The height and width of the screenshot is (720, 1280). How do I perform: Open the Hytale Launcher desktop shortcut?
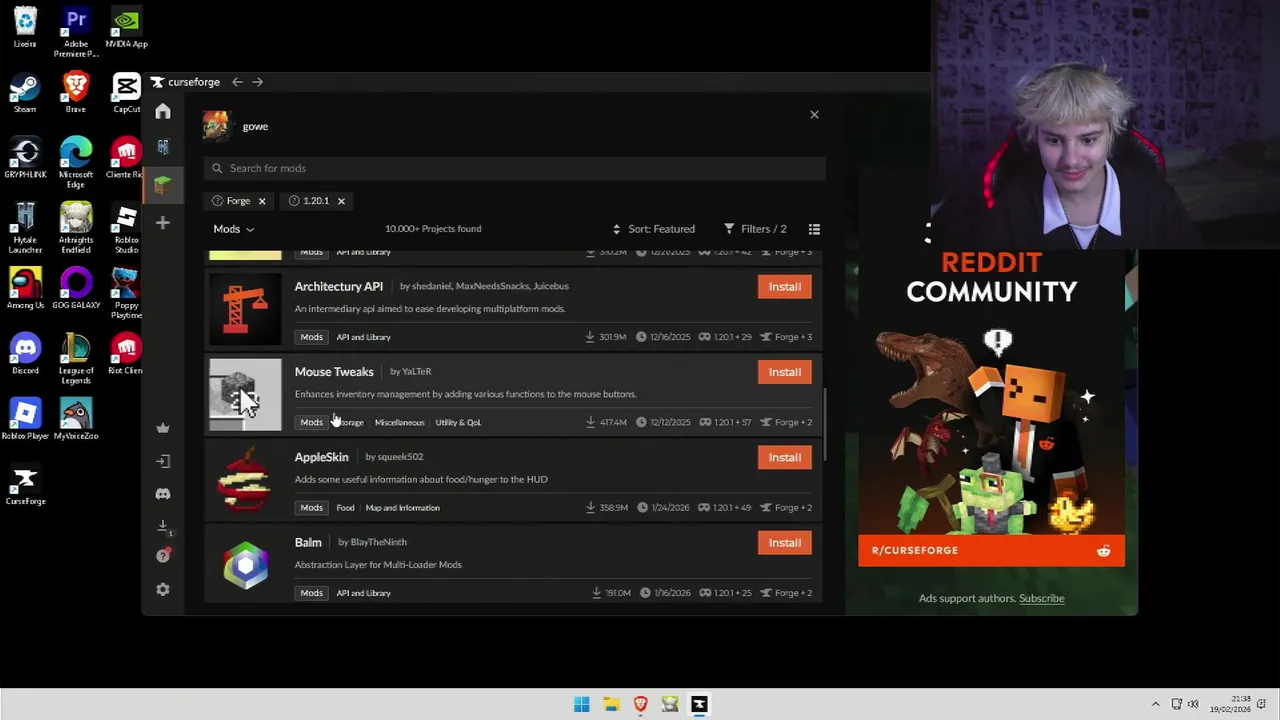coord(25,229)
